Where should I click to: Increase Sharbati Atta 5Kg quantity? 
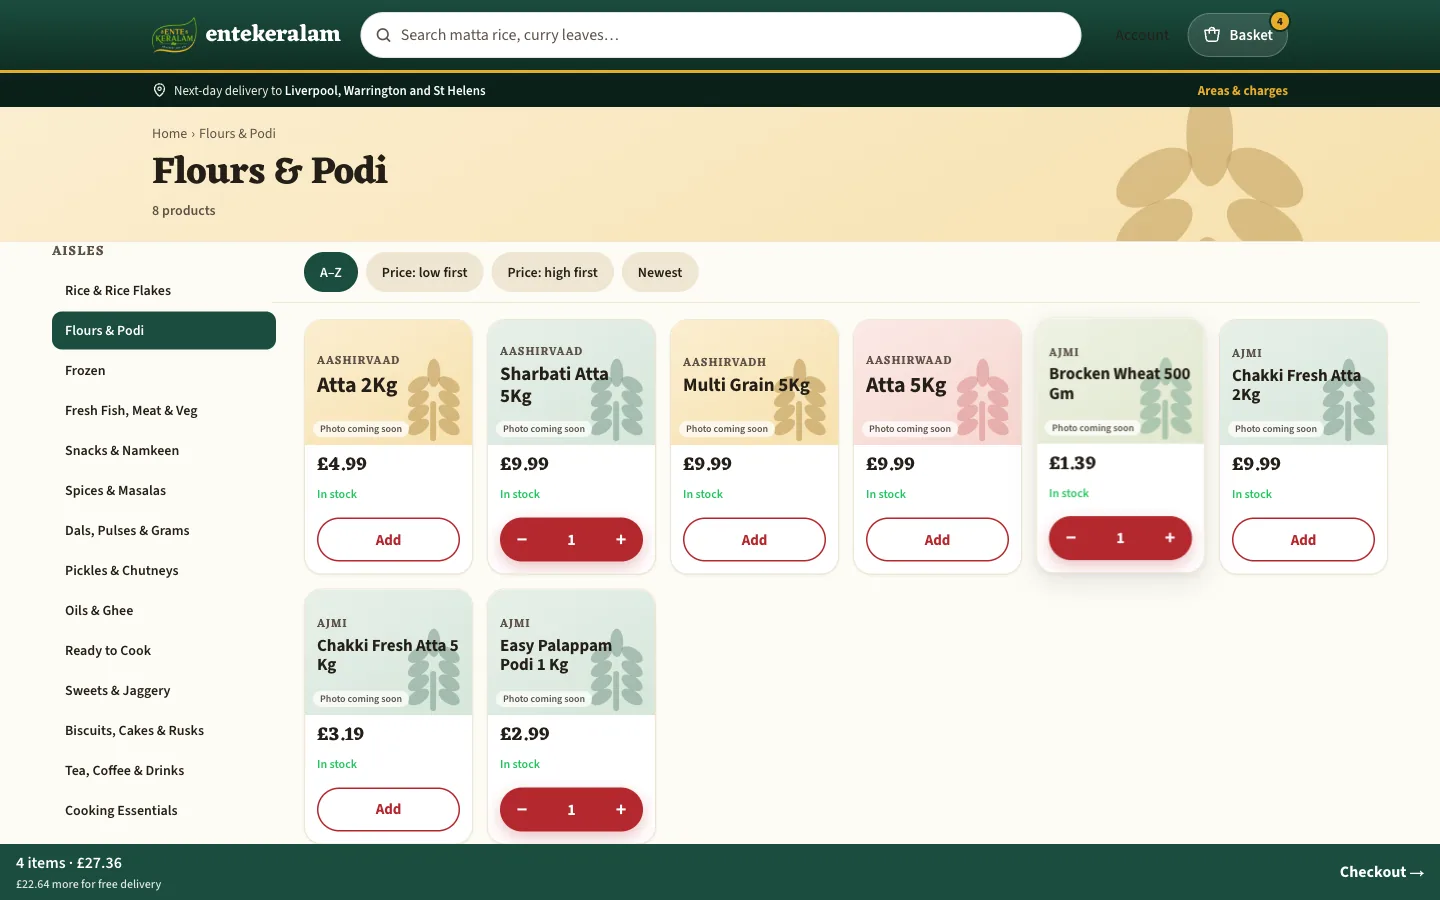621,540
